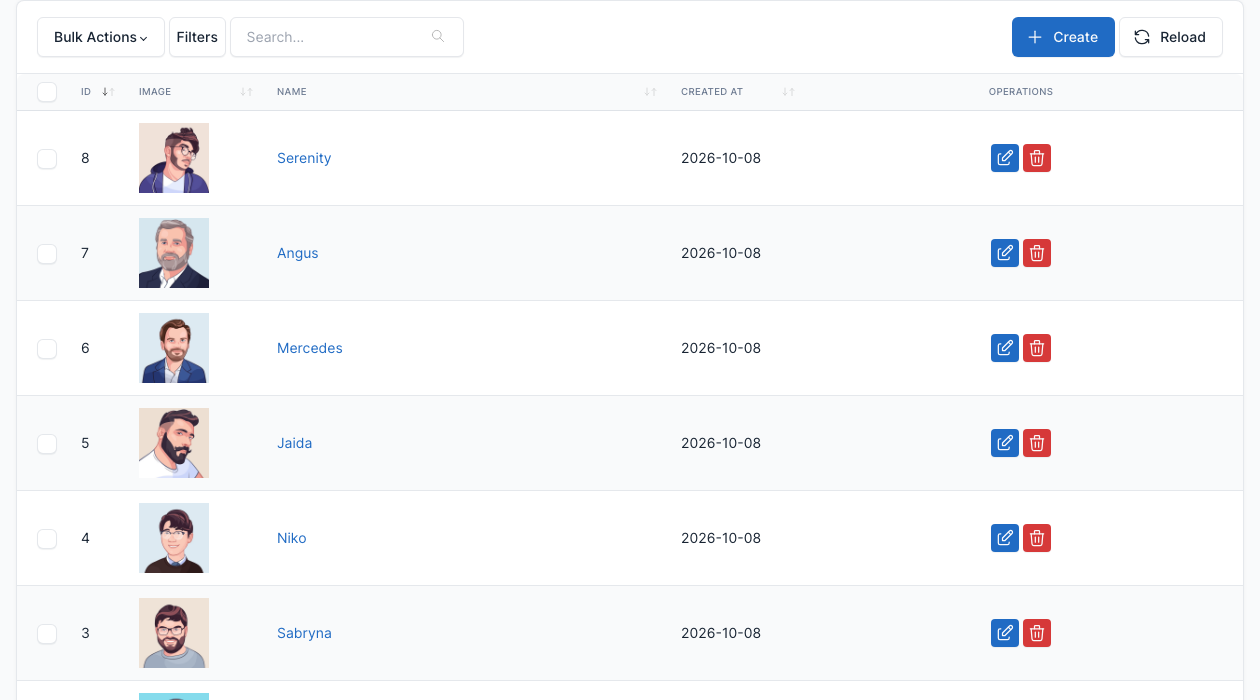
Task: Delete the Mercedes record
Action: (x=1037, y=348)
